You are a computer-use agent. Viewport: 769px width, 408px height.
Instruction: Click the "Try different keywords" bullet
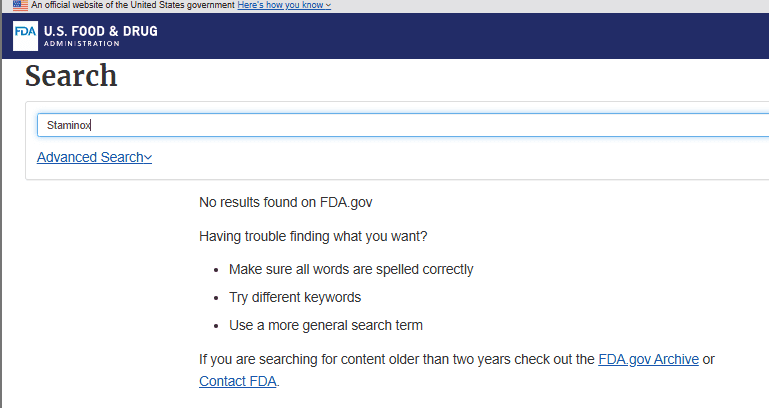coord(295,298)
